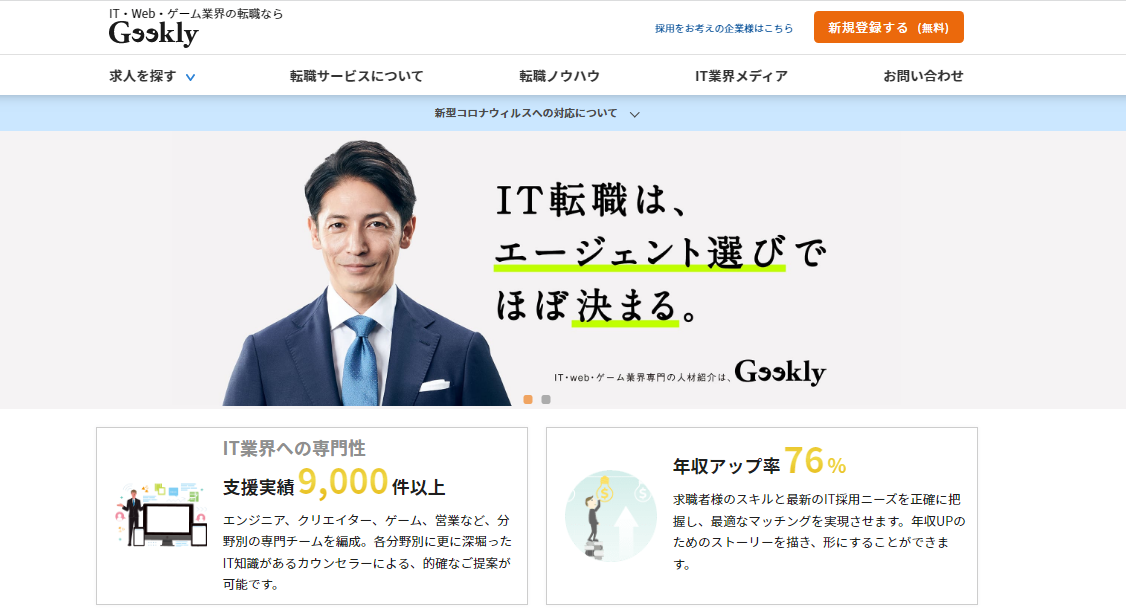Viewport: 1126px width, 615px height.
Task: Click the salary increase lightbulb illustration
Action: tap(610, 516)
